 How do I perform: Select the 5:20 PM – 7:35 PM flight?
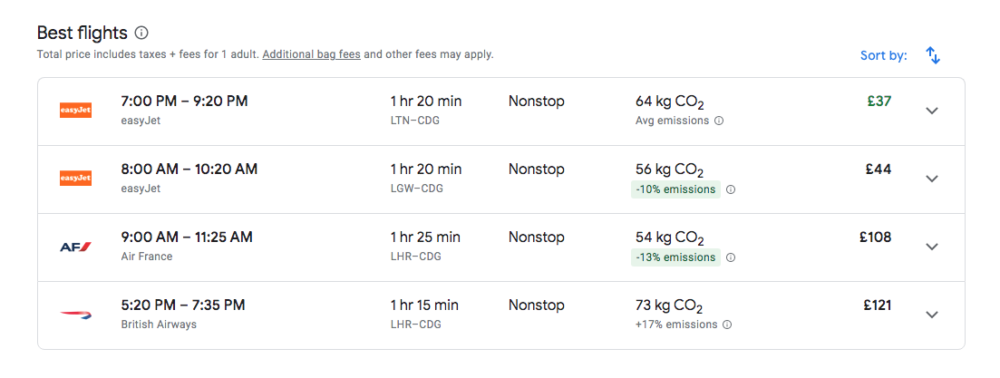[501, 315]
